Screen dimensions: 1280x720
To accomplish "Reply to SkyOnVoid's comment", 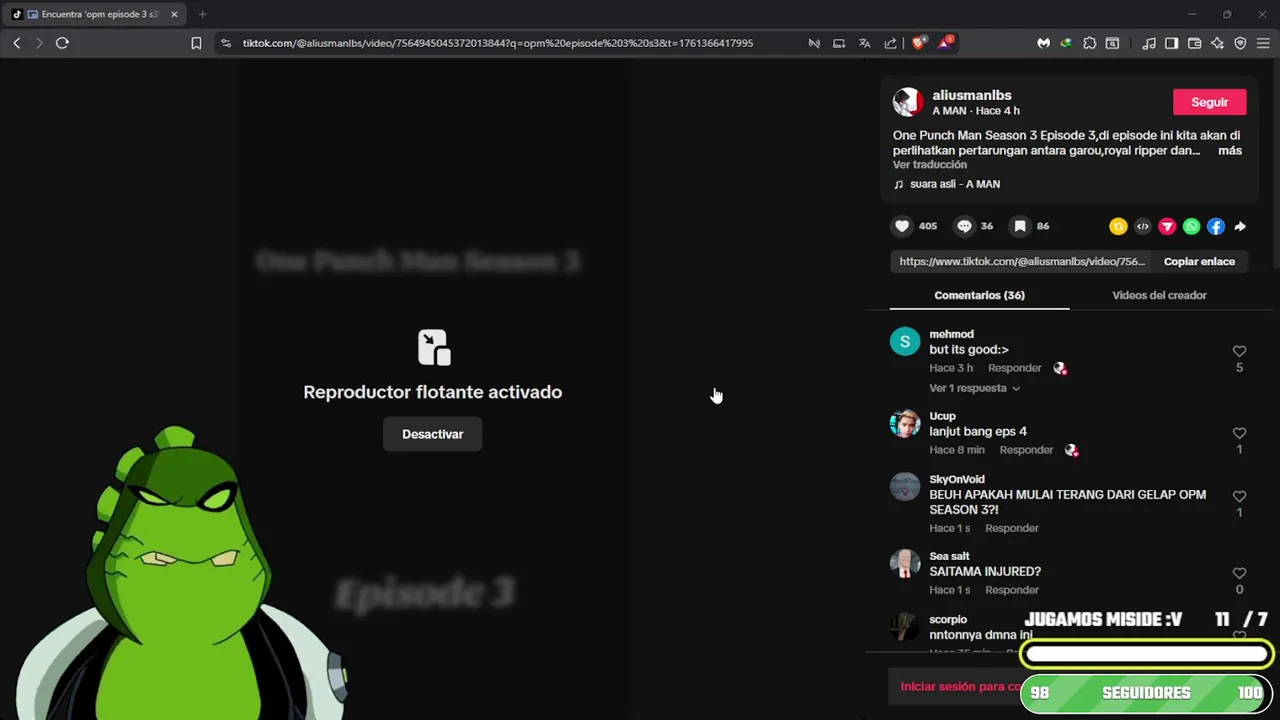I will (x=1012, y=528).
